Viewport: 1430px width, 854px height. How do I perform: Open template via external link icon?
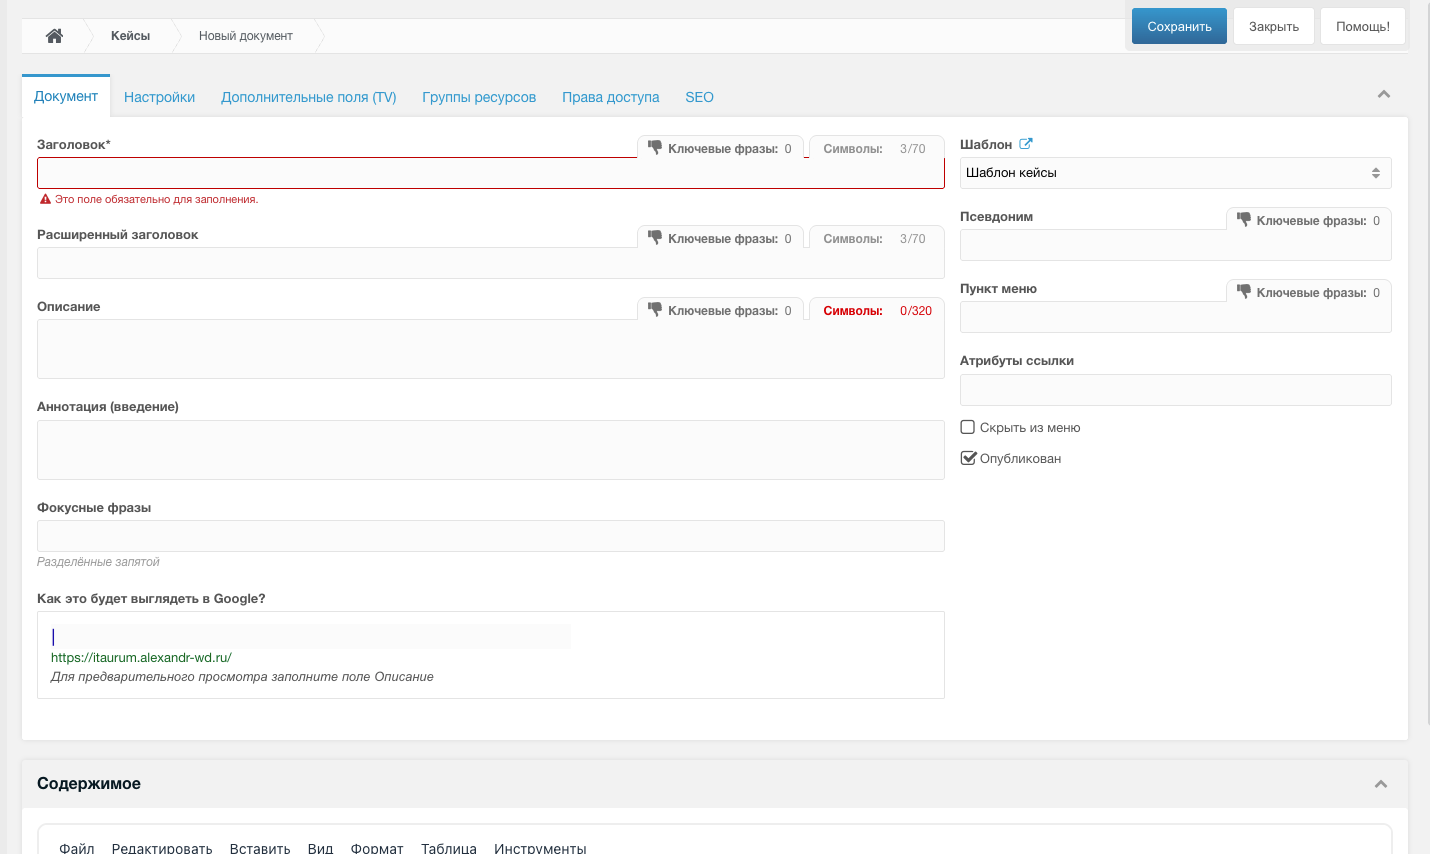coord(1025,144)
